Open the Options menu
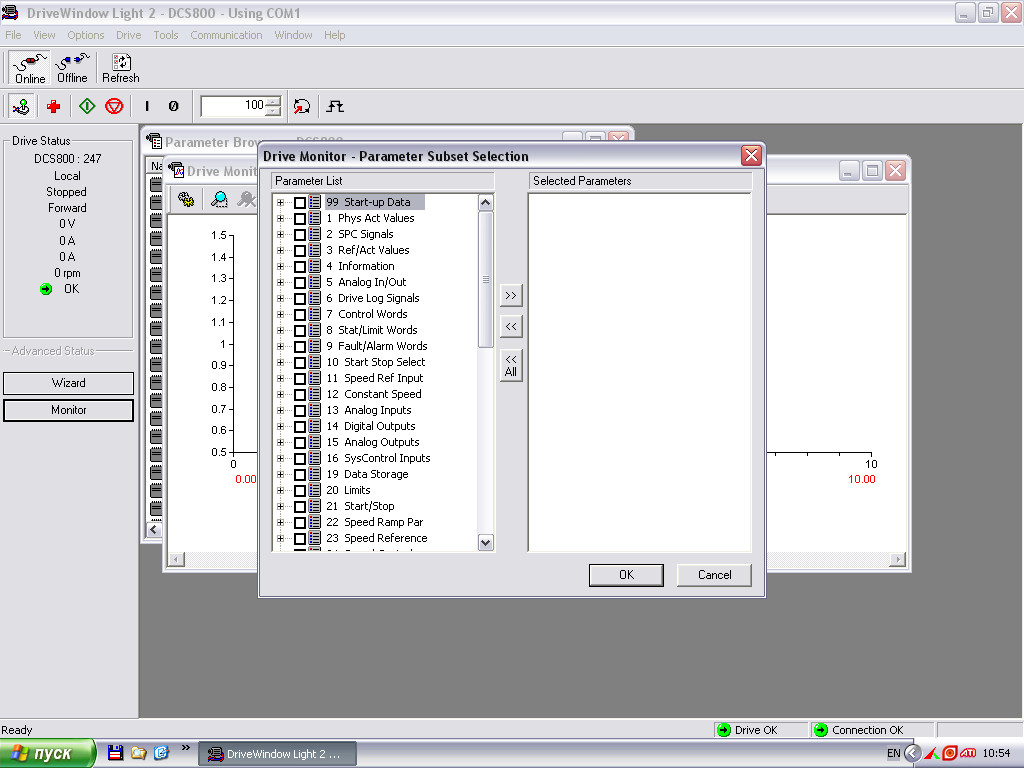 point(86,35)
